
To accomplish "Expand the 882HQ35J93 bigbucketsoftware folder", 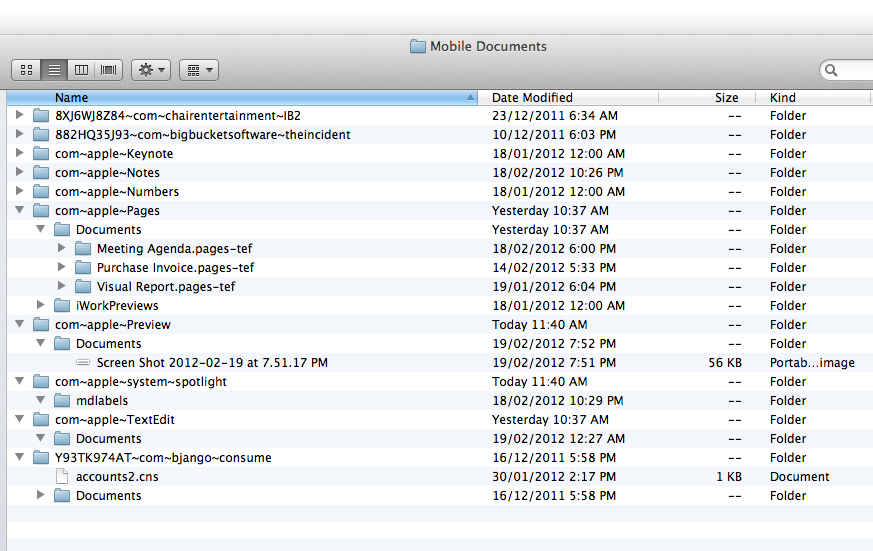I will [x=19, y=134].
